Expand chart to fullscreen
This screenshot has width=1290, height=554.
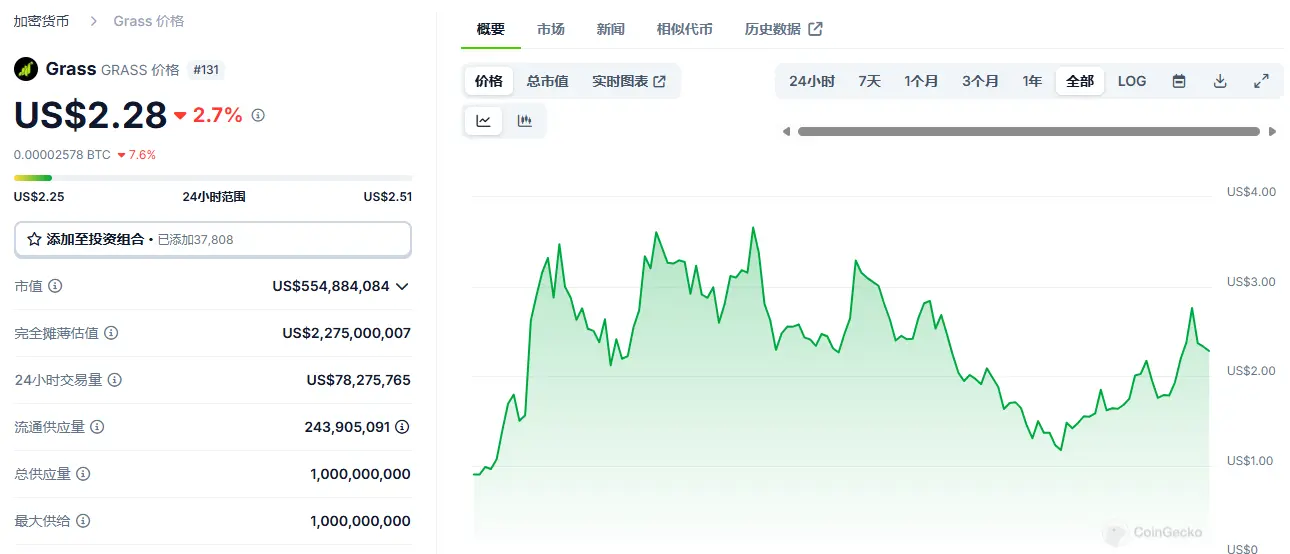1261,81
